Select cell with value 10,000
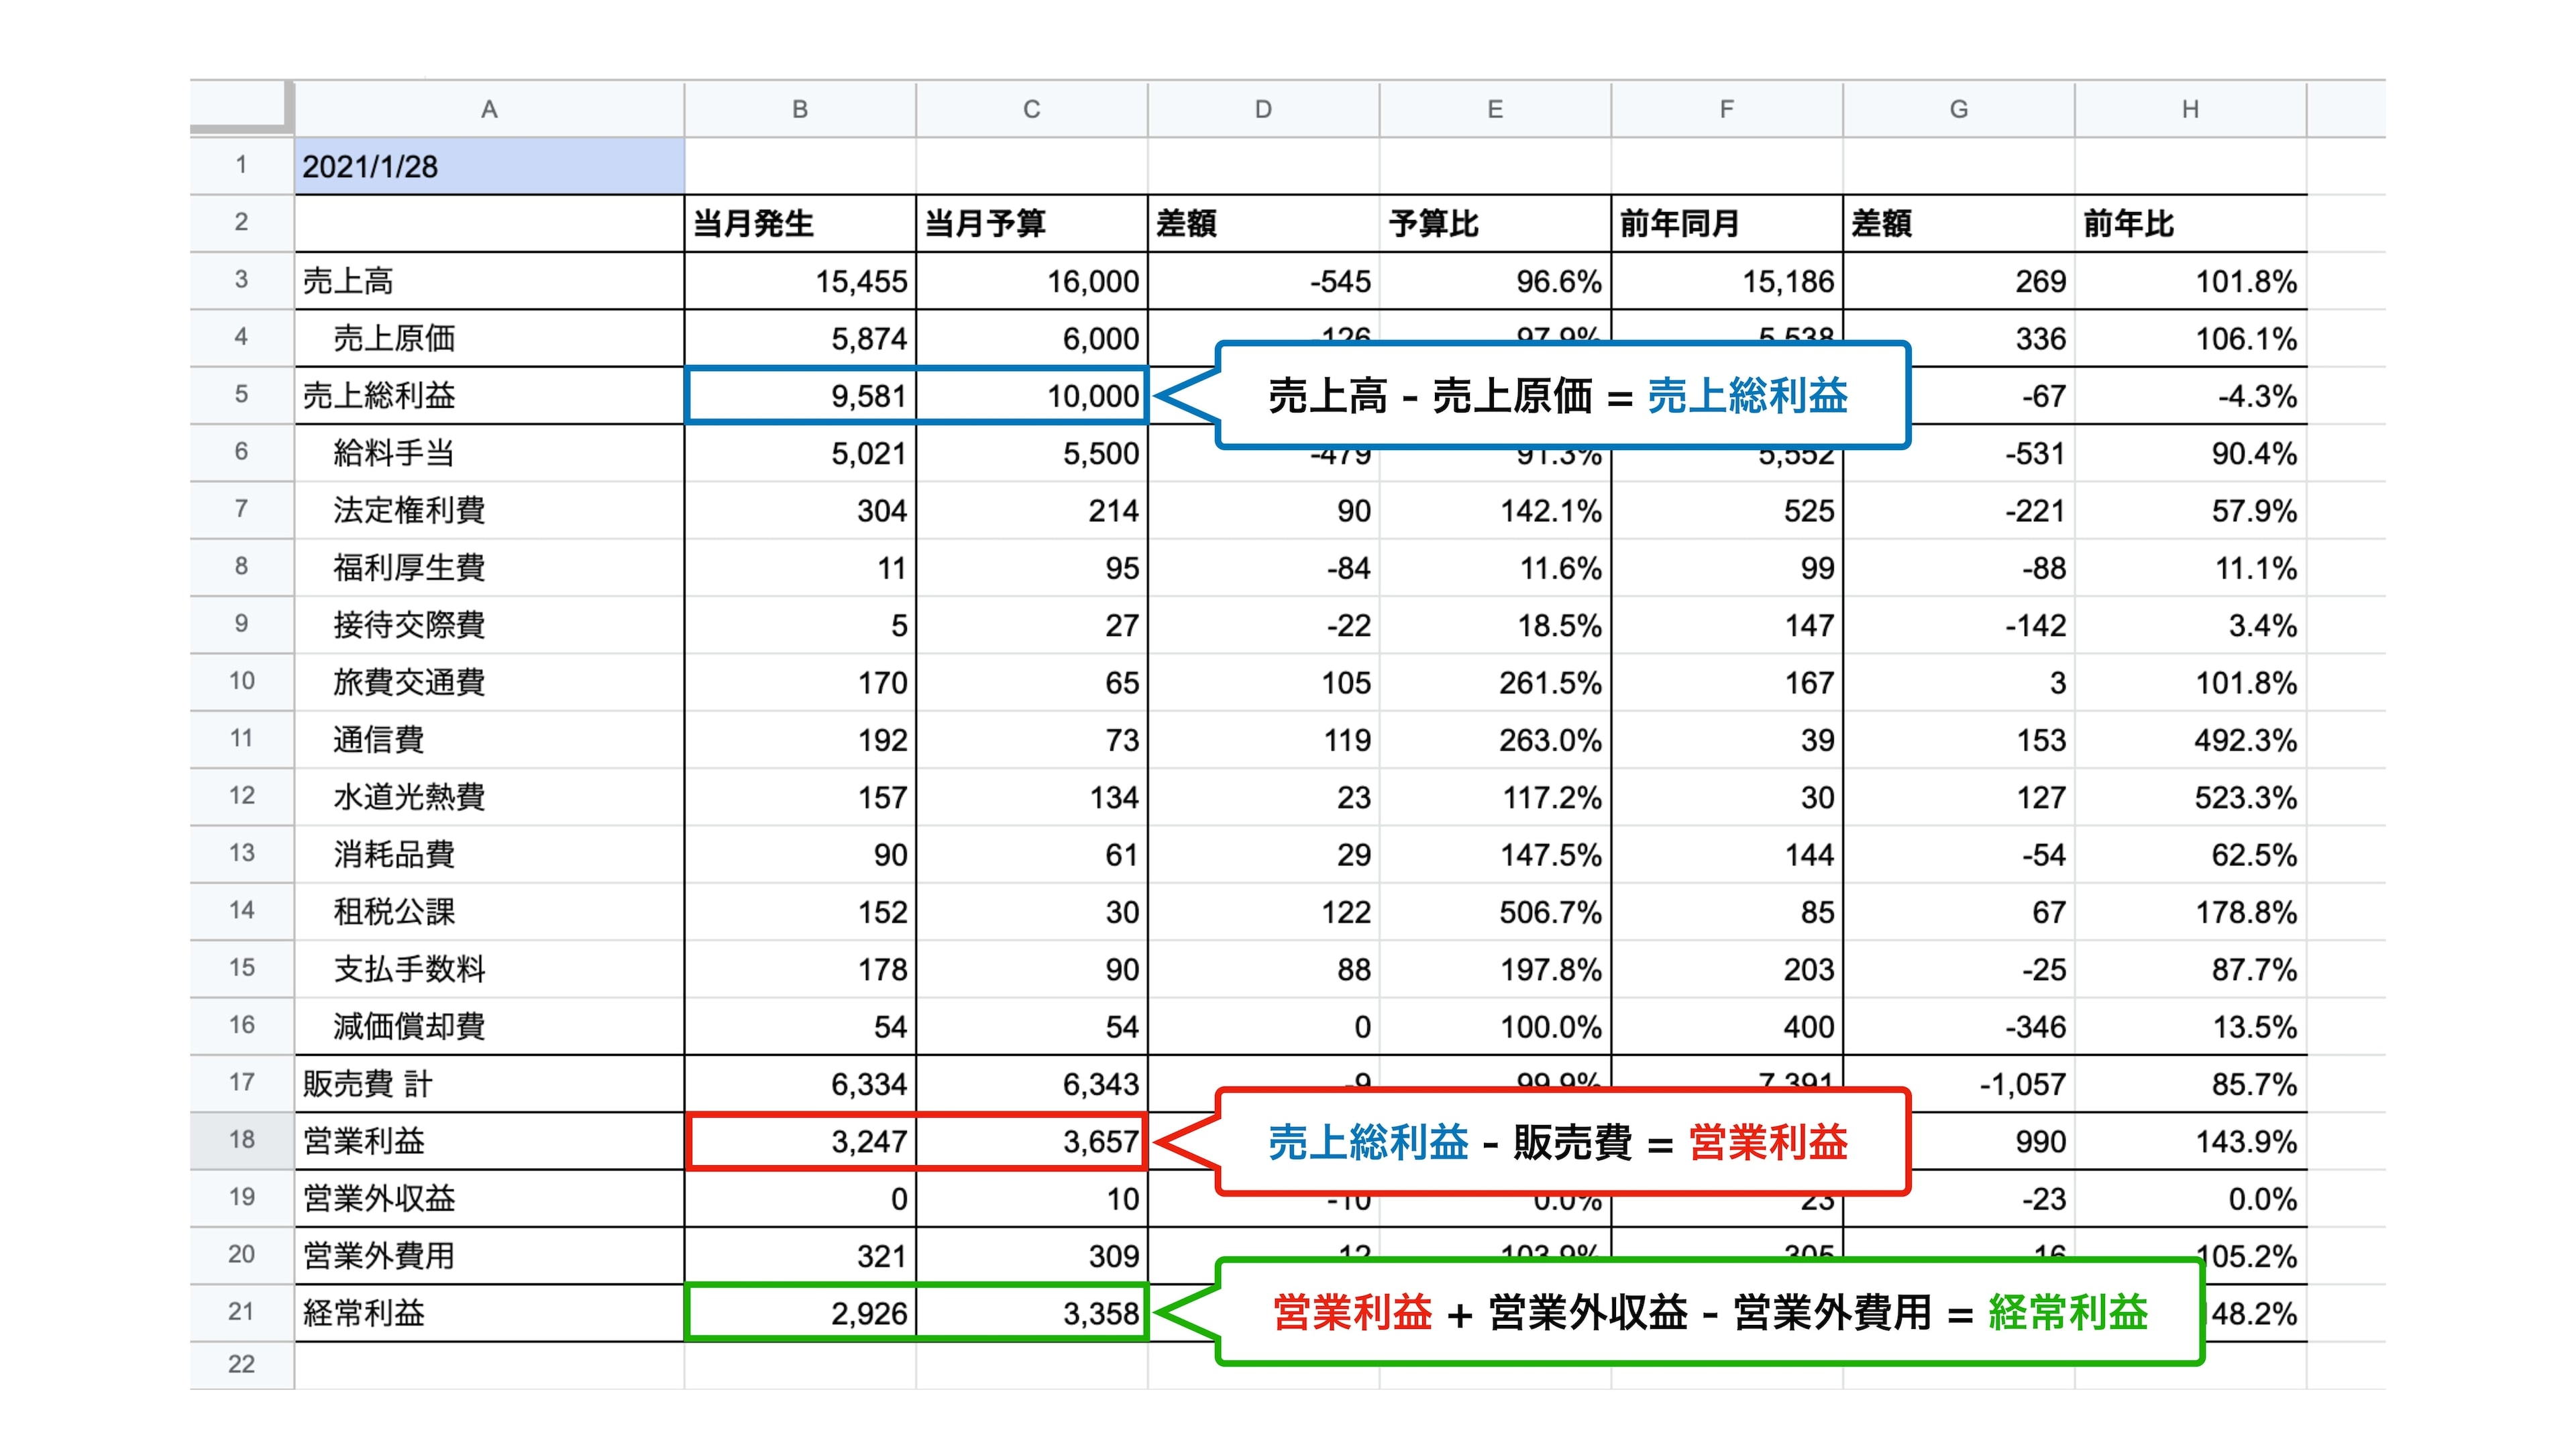This screenshot has height=1449, width=2576. click(1032, 395)
